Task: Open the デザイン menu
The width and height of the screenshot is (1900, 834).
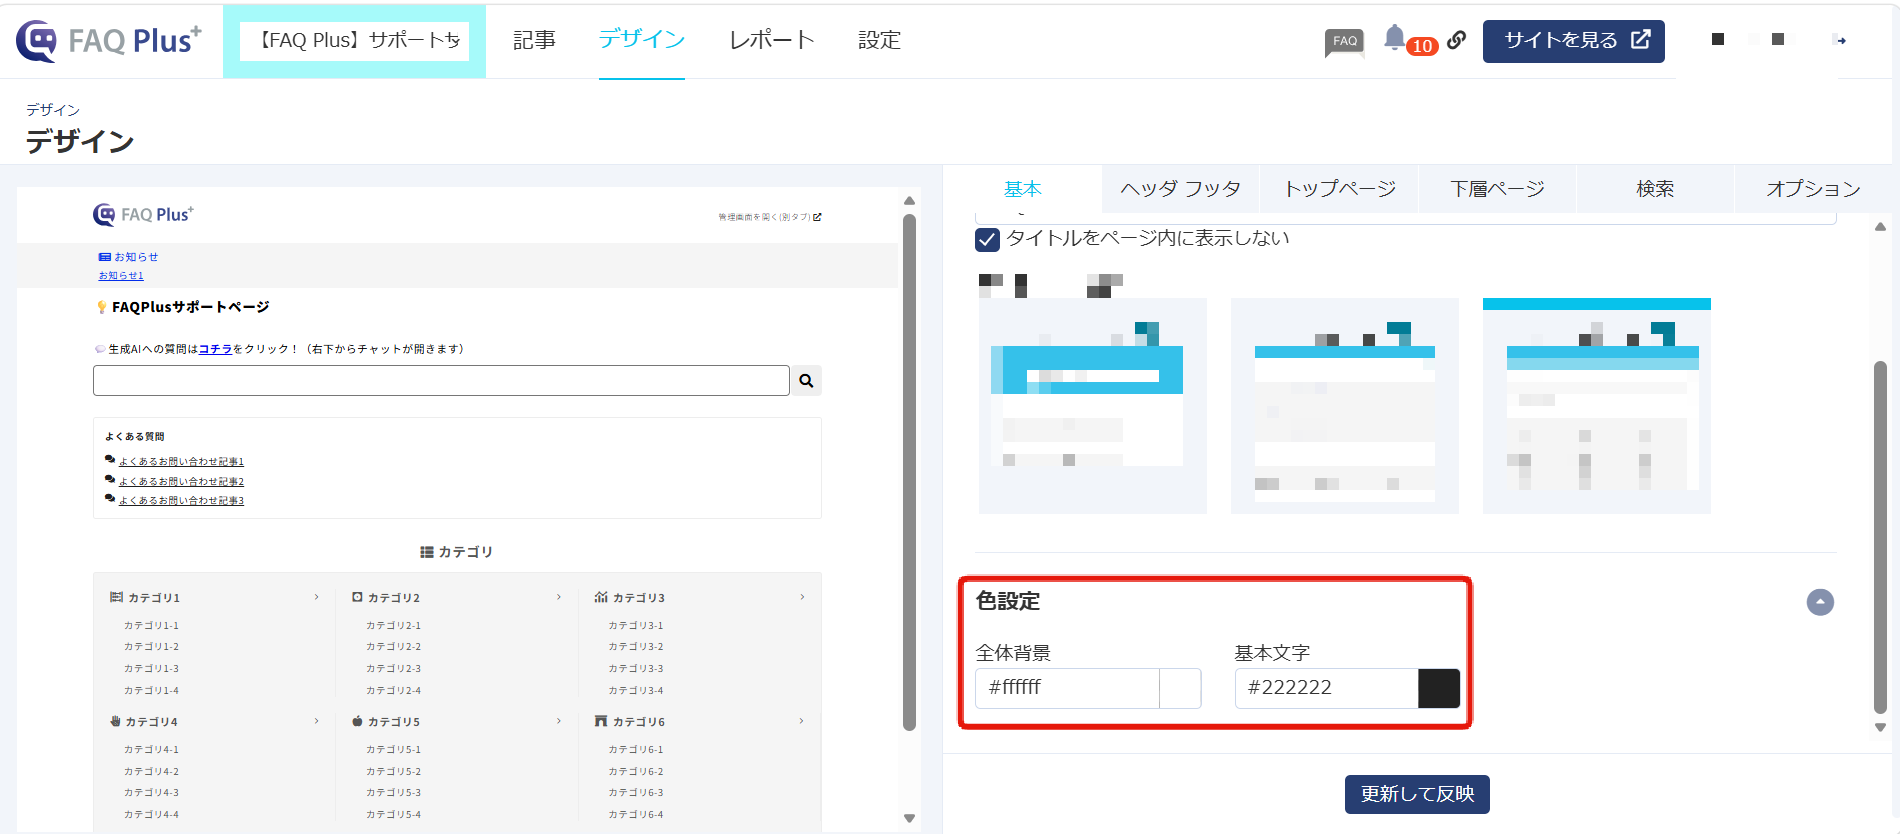Action: [x=642, y=40]
